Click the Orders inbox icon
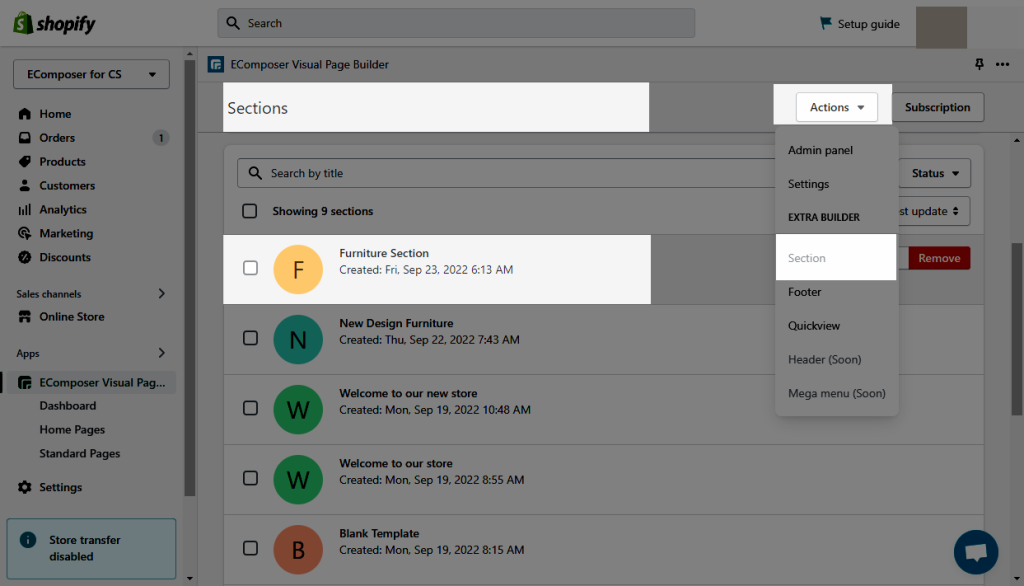 pos(25,138)
